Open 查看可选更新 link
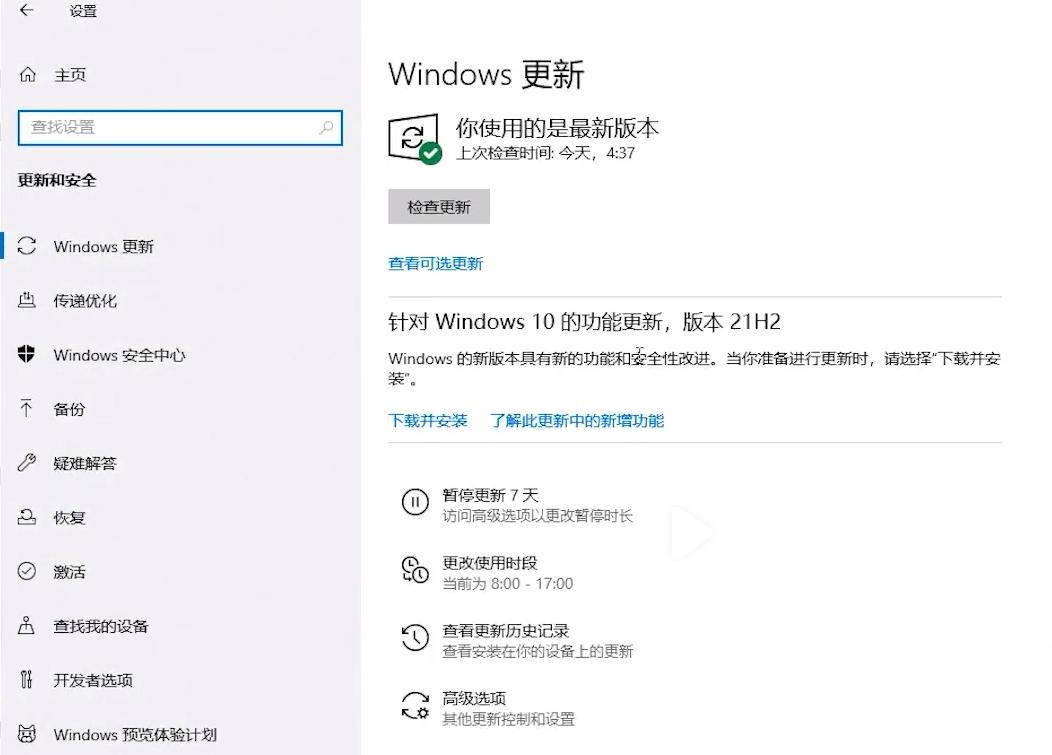Screen dimensions: 1052x755 point(437,263)
